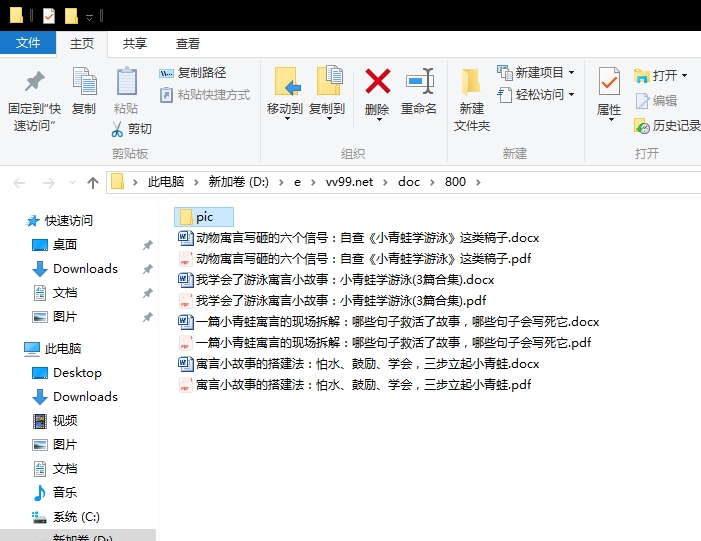
Task: Select 寓言小故事的搭建法 .pdf file
Action: coord(355,385)
